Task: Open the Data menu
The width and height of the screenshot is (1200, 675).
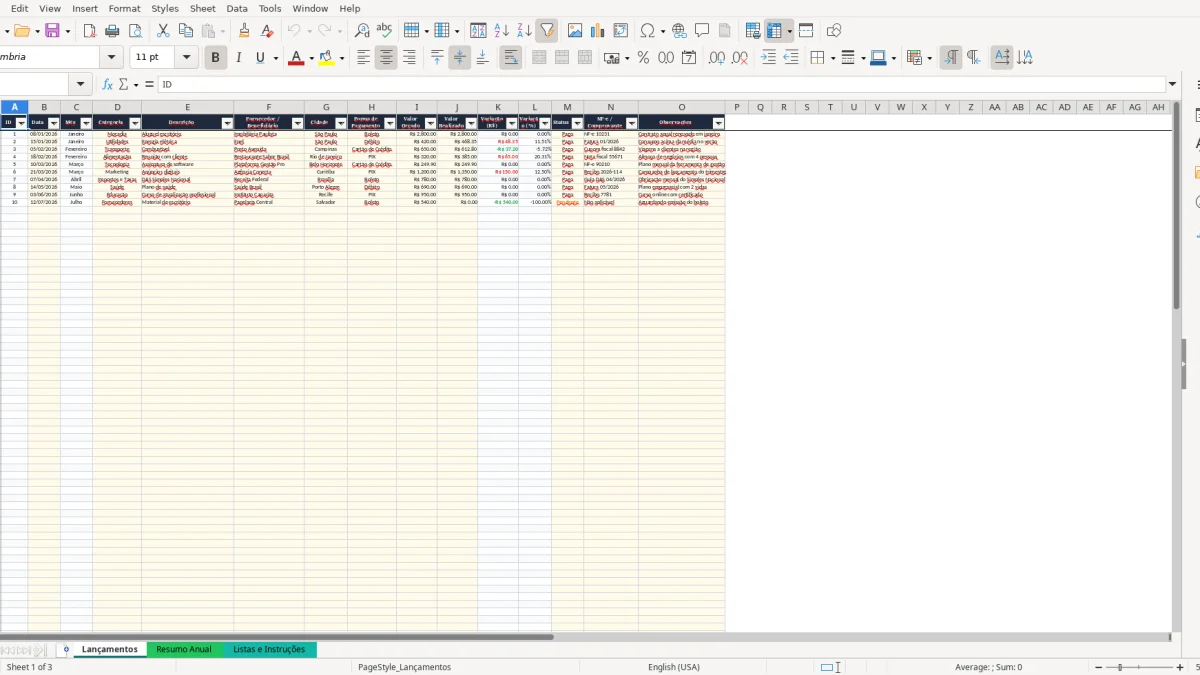Action: [237, 8]
